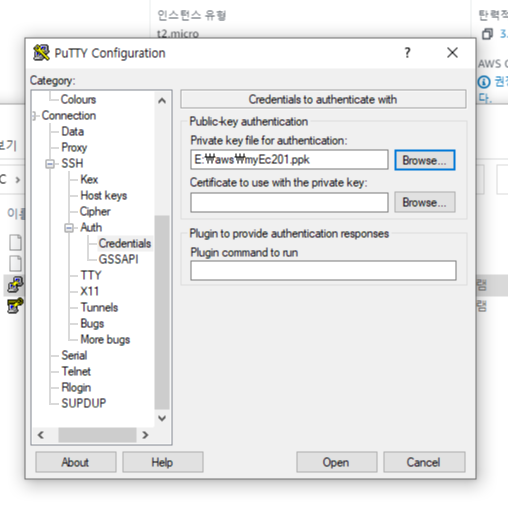Click the vertical scrollbar thumb in category tree
This screenshot has width=508, height=509.
point(162,312)
